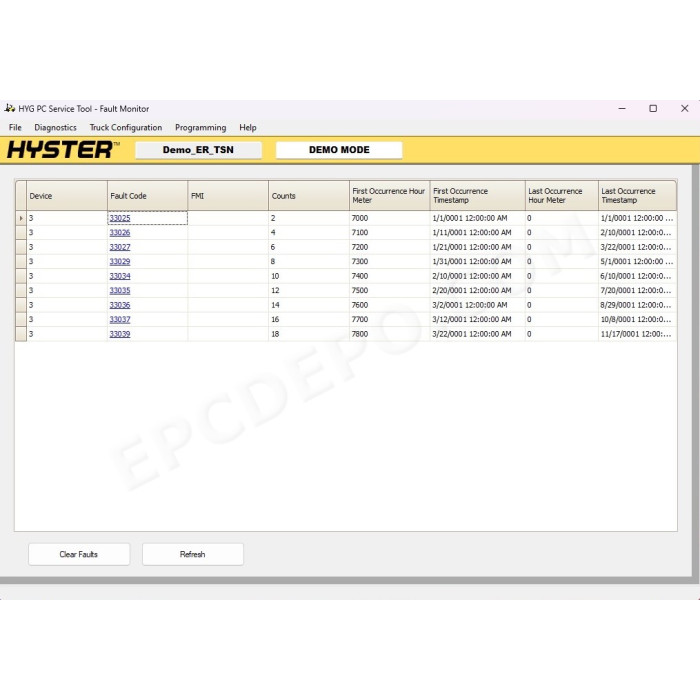Select hour meter value 7700
The height and width of the screenshot is (700, 700).
coord(390,320)
